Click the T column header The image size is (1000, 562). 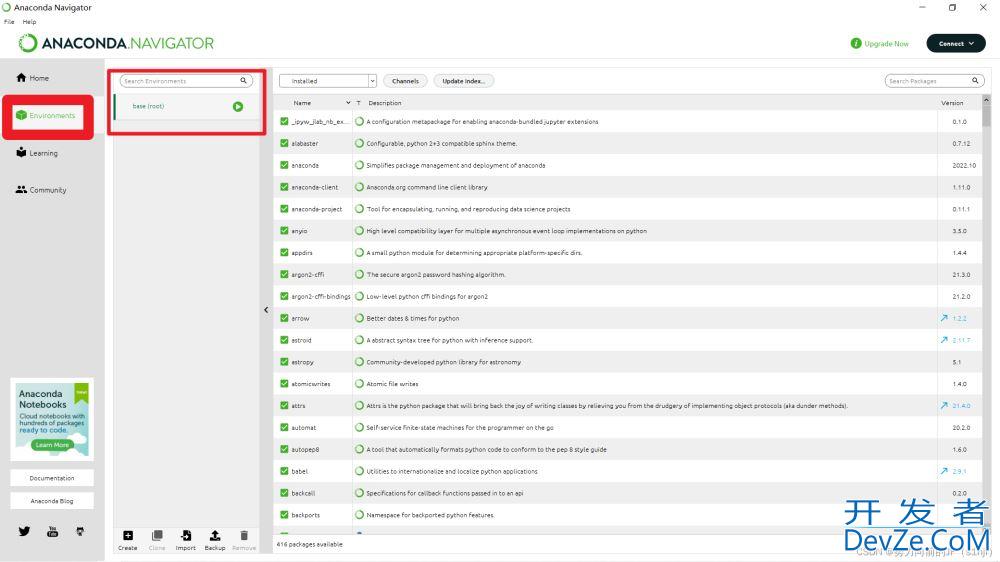(x=358, y=103)
